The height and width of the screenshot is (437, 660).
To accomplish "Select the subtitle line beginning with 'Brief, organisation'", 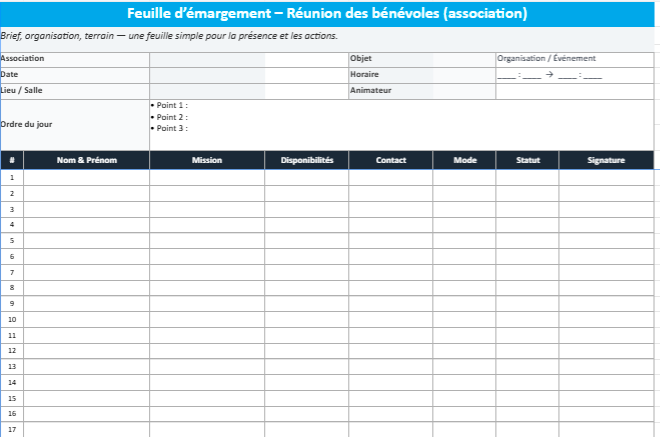I will pos(170,36).
